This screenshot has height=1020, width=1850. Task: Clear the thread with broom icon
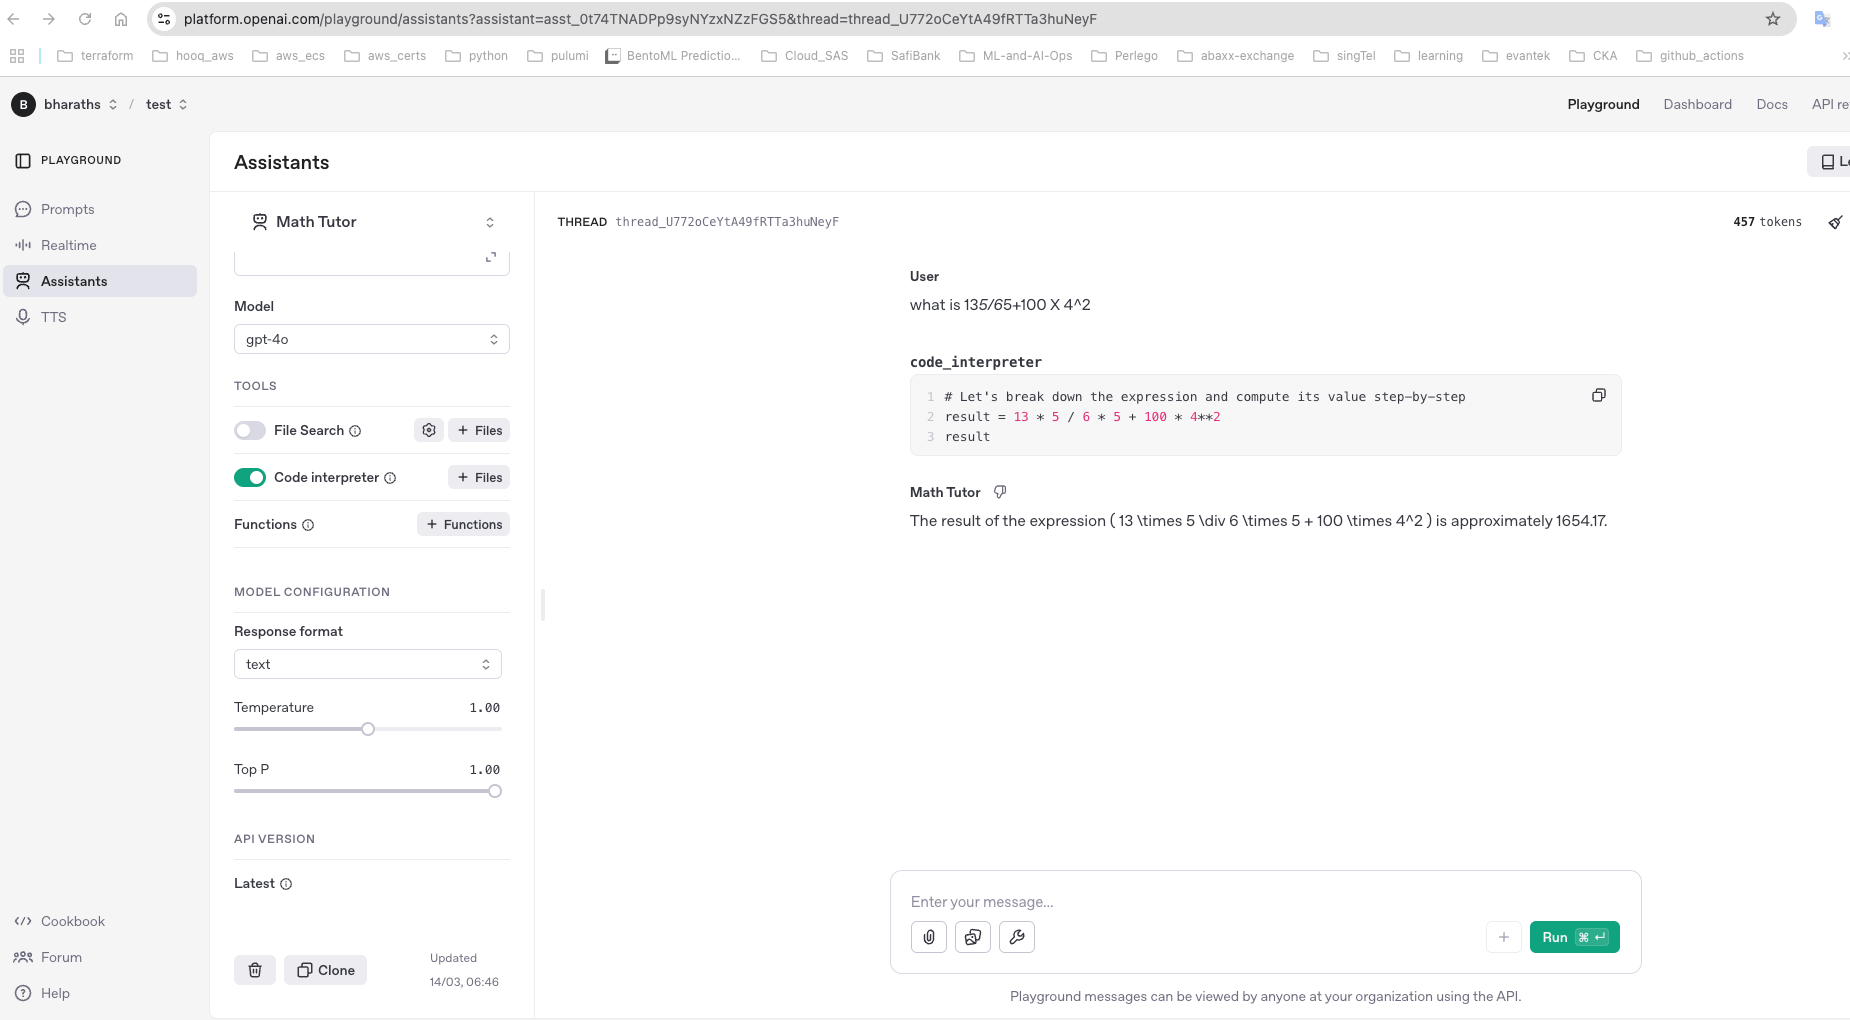tap(1835, 222)
